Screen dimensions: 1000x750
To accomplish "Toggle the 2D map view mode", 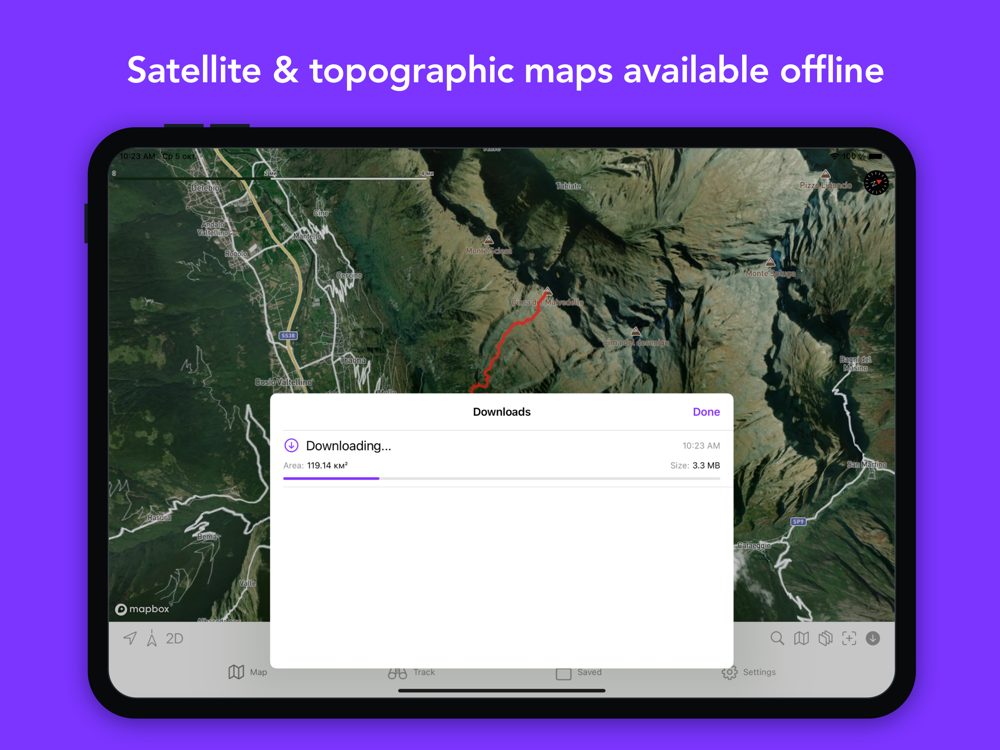I will (x=175, y=638).
